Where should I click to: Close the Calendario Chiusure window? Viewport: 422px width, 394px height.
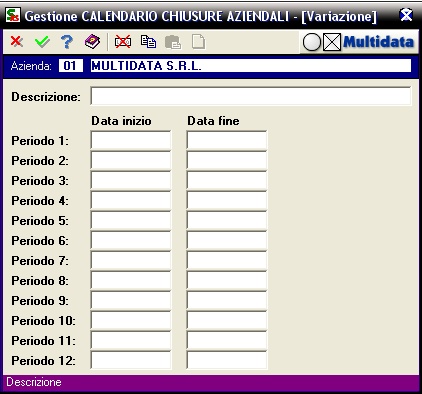pyautogui.click(x=406, y=15)
